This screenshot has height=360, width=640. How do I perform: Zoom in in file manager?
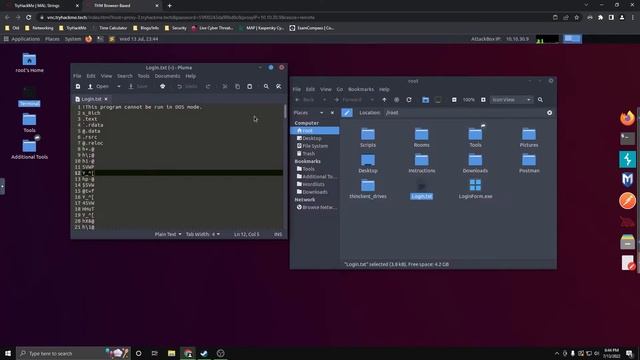pos(483,100)
